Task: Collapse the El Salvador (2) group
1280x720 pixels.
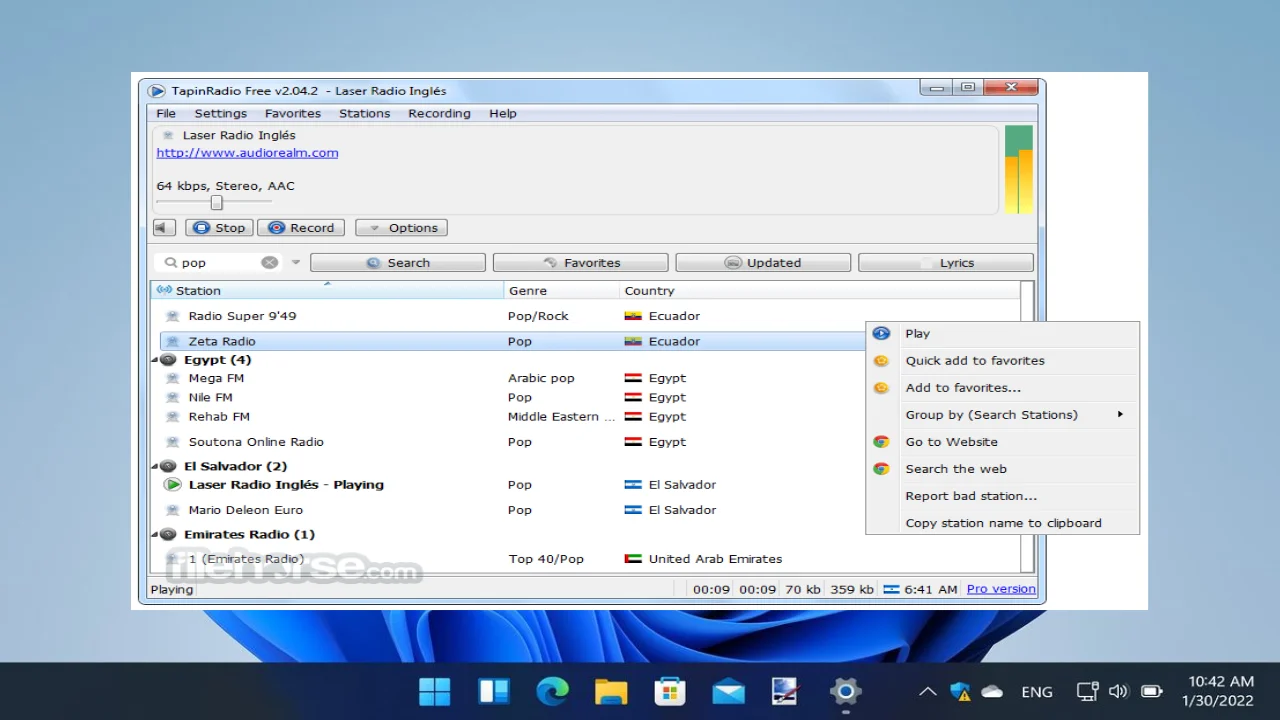Action: click(156, 466)
